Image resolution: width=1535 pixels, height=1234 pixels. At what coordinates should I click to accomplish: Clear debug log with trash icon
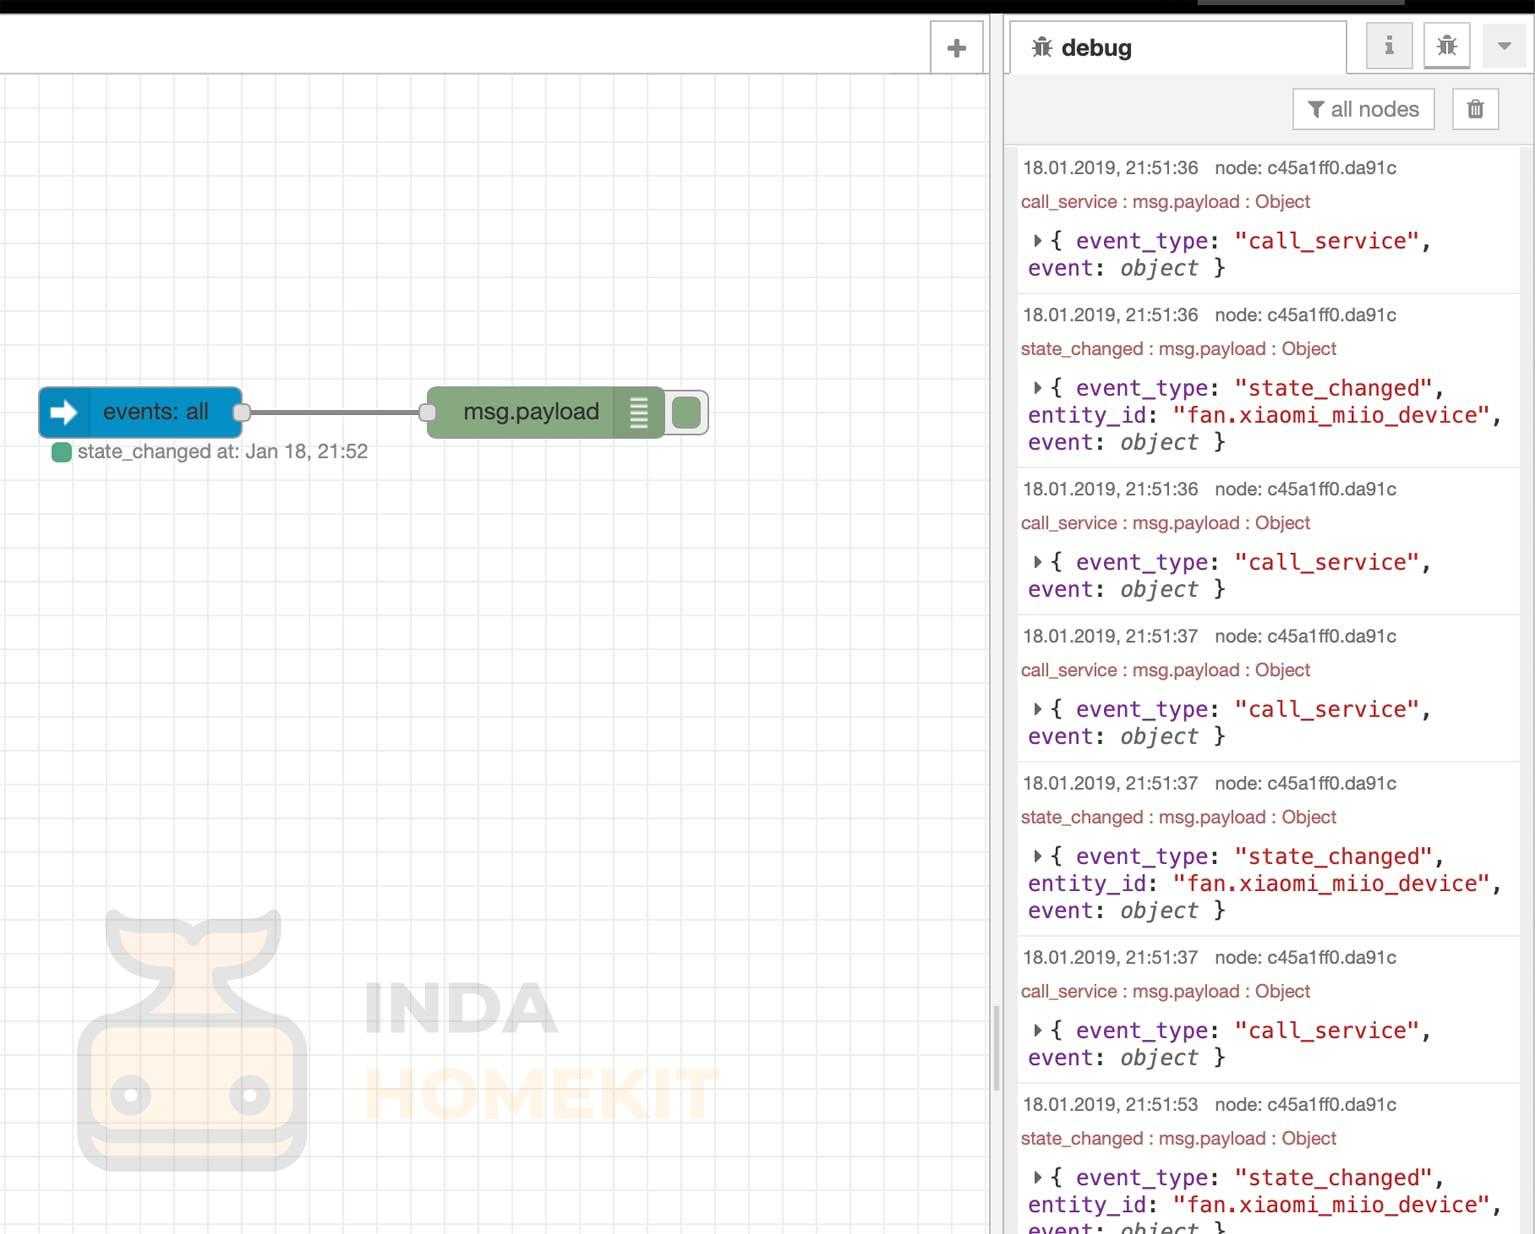(x=1475, y=109)
